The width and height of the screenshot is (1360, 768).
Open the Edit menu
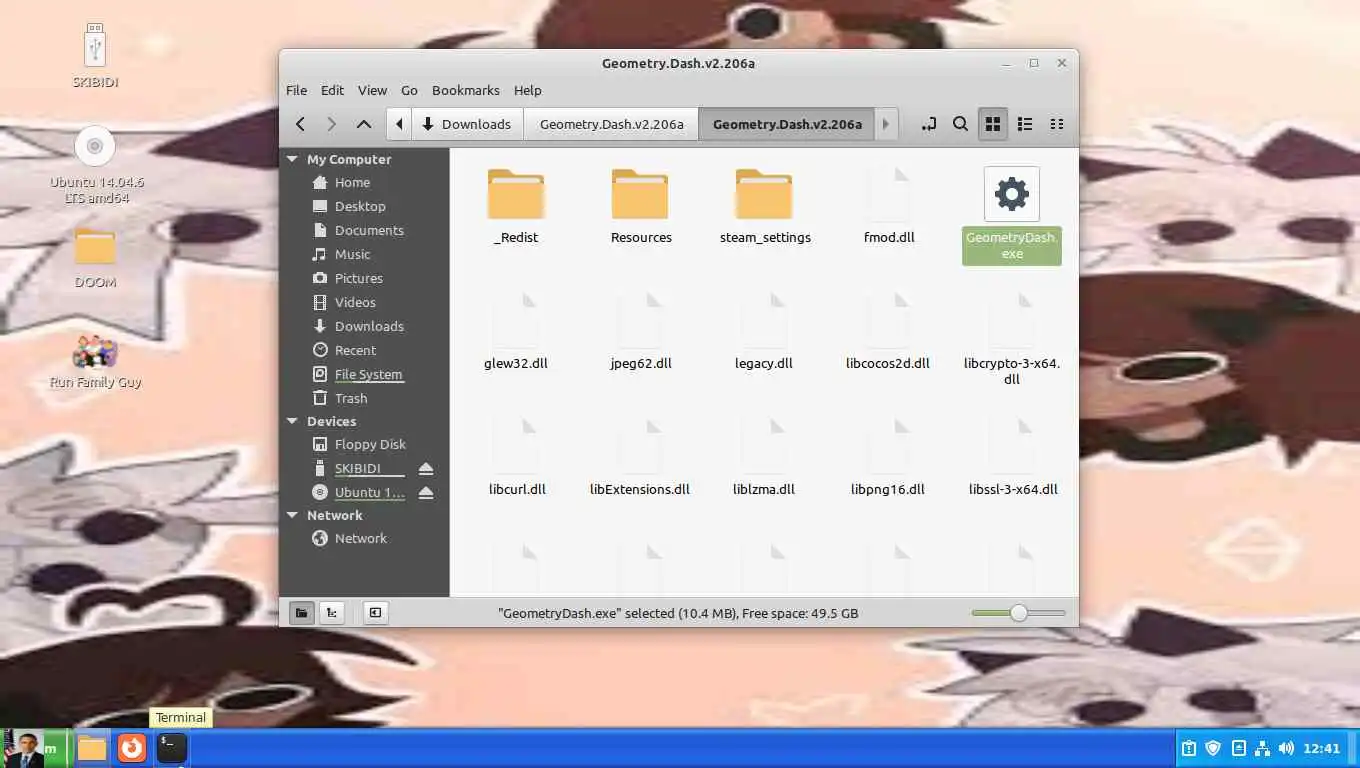pos(332,90)
